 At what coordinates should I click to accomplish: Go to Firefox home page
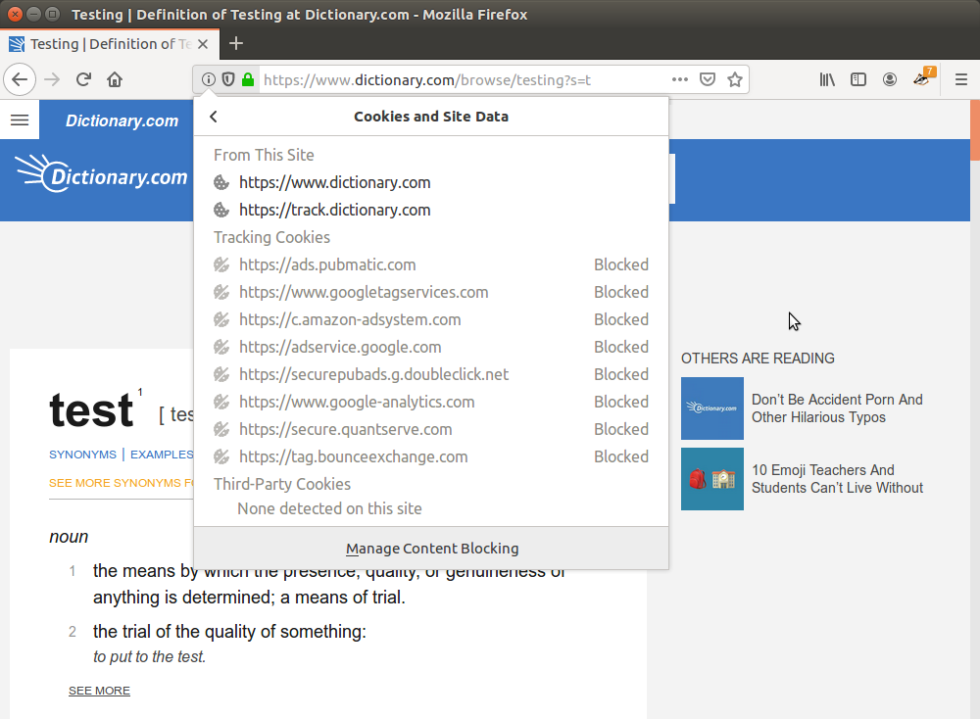click(x=115, y=80)
